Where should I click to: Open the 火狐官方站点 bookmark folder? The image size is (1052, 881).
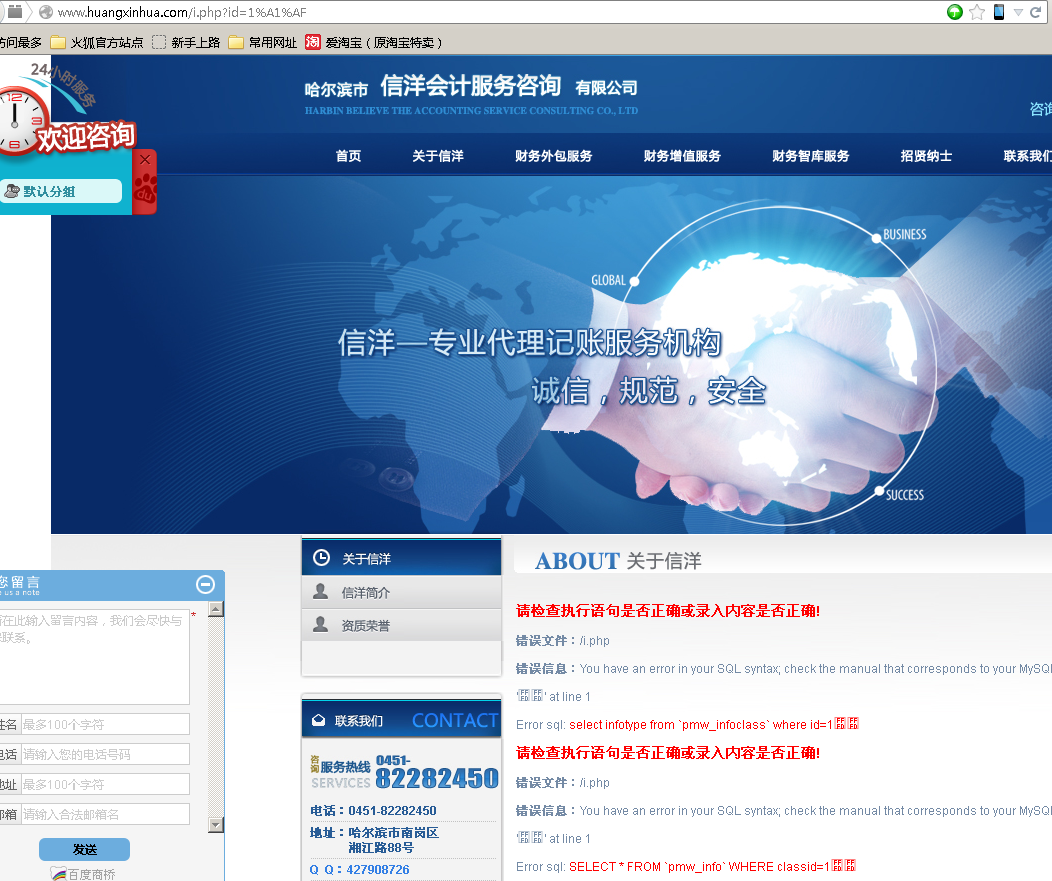point(97,42)
